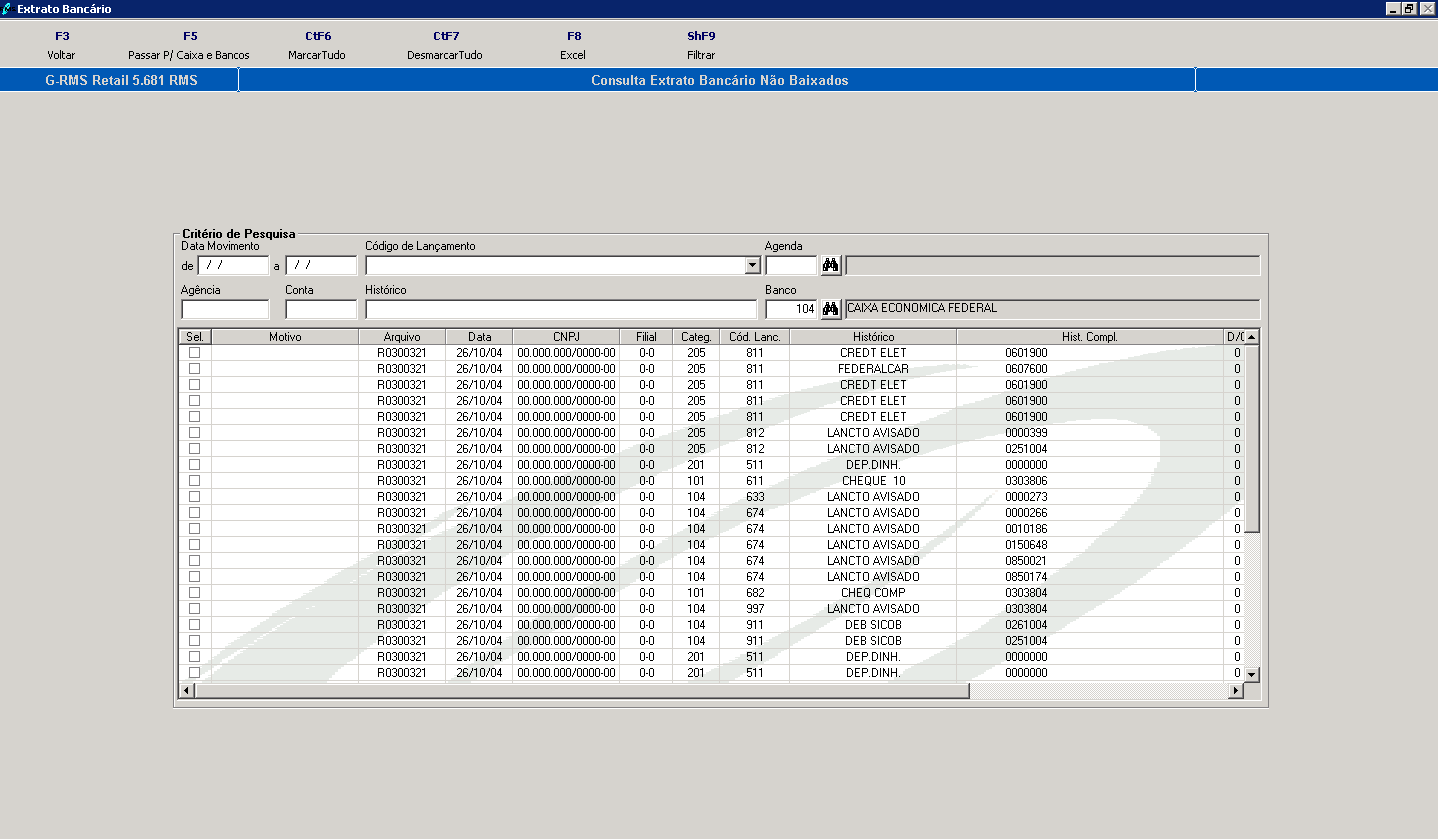Image resolution: width=1438 pixels, height=839 pixels.
Task: Click the horizontal scrollbar left arrow
Action: tap(186, 690)
